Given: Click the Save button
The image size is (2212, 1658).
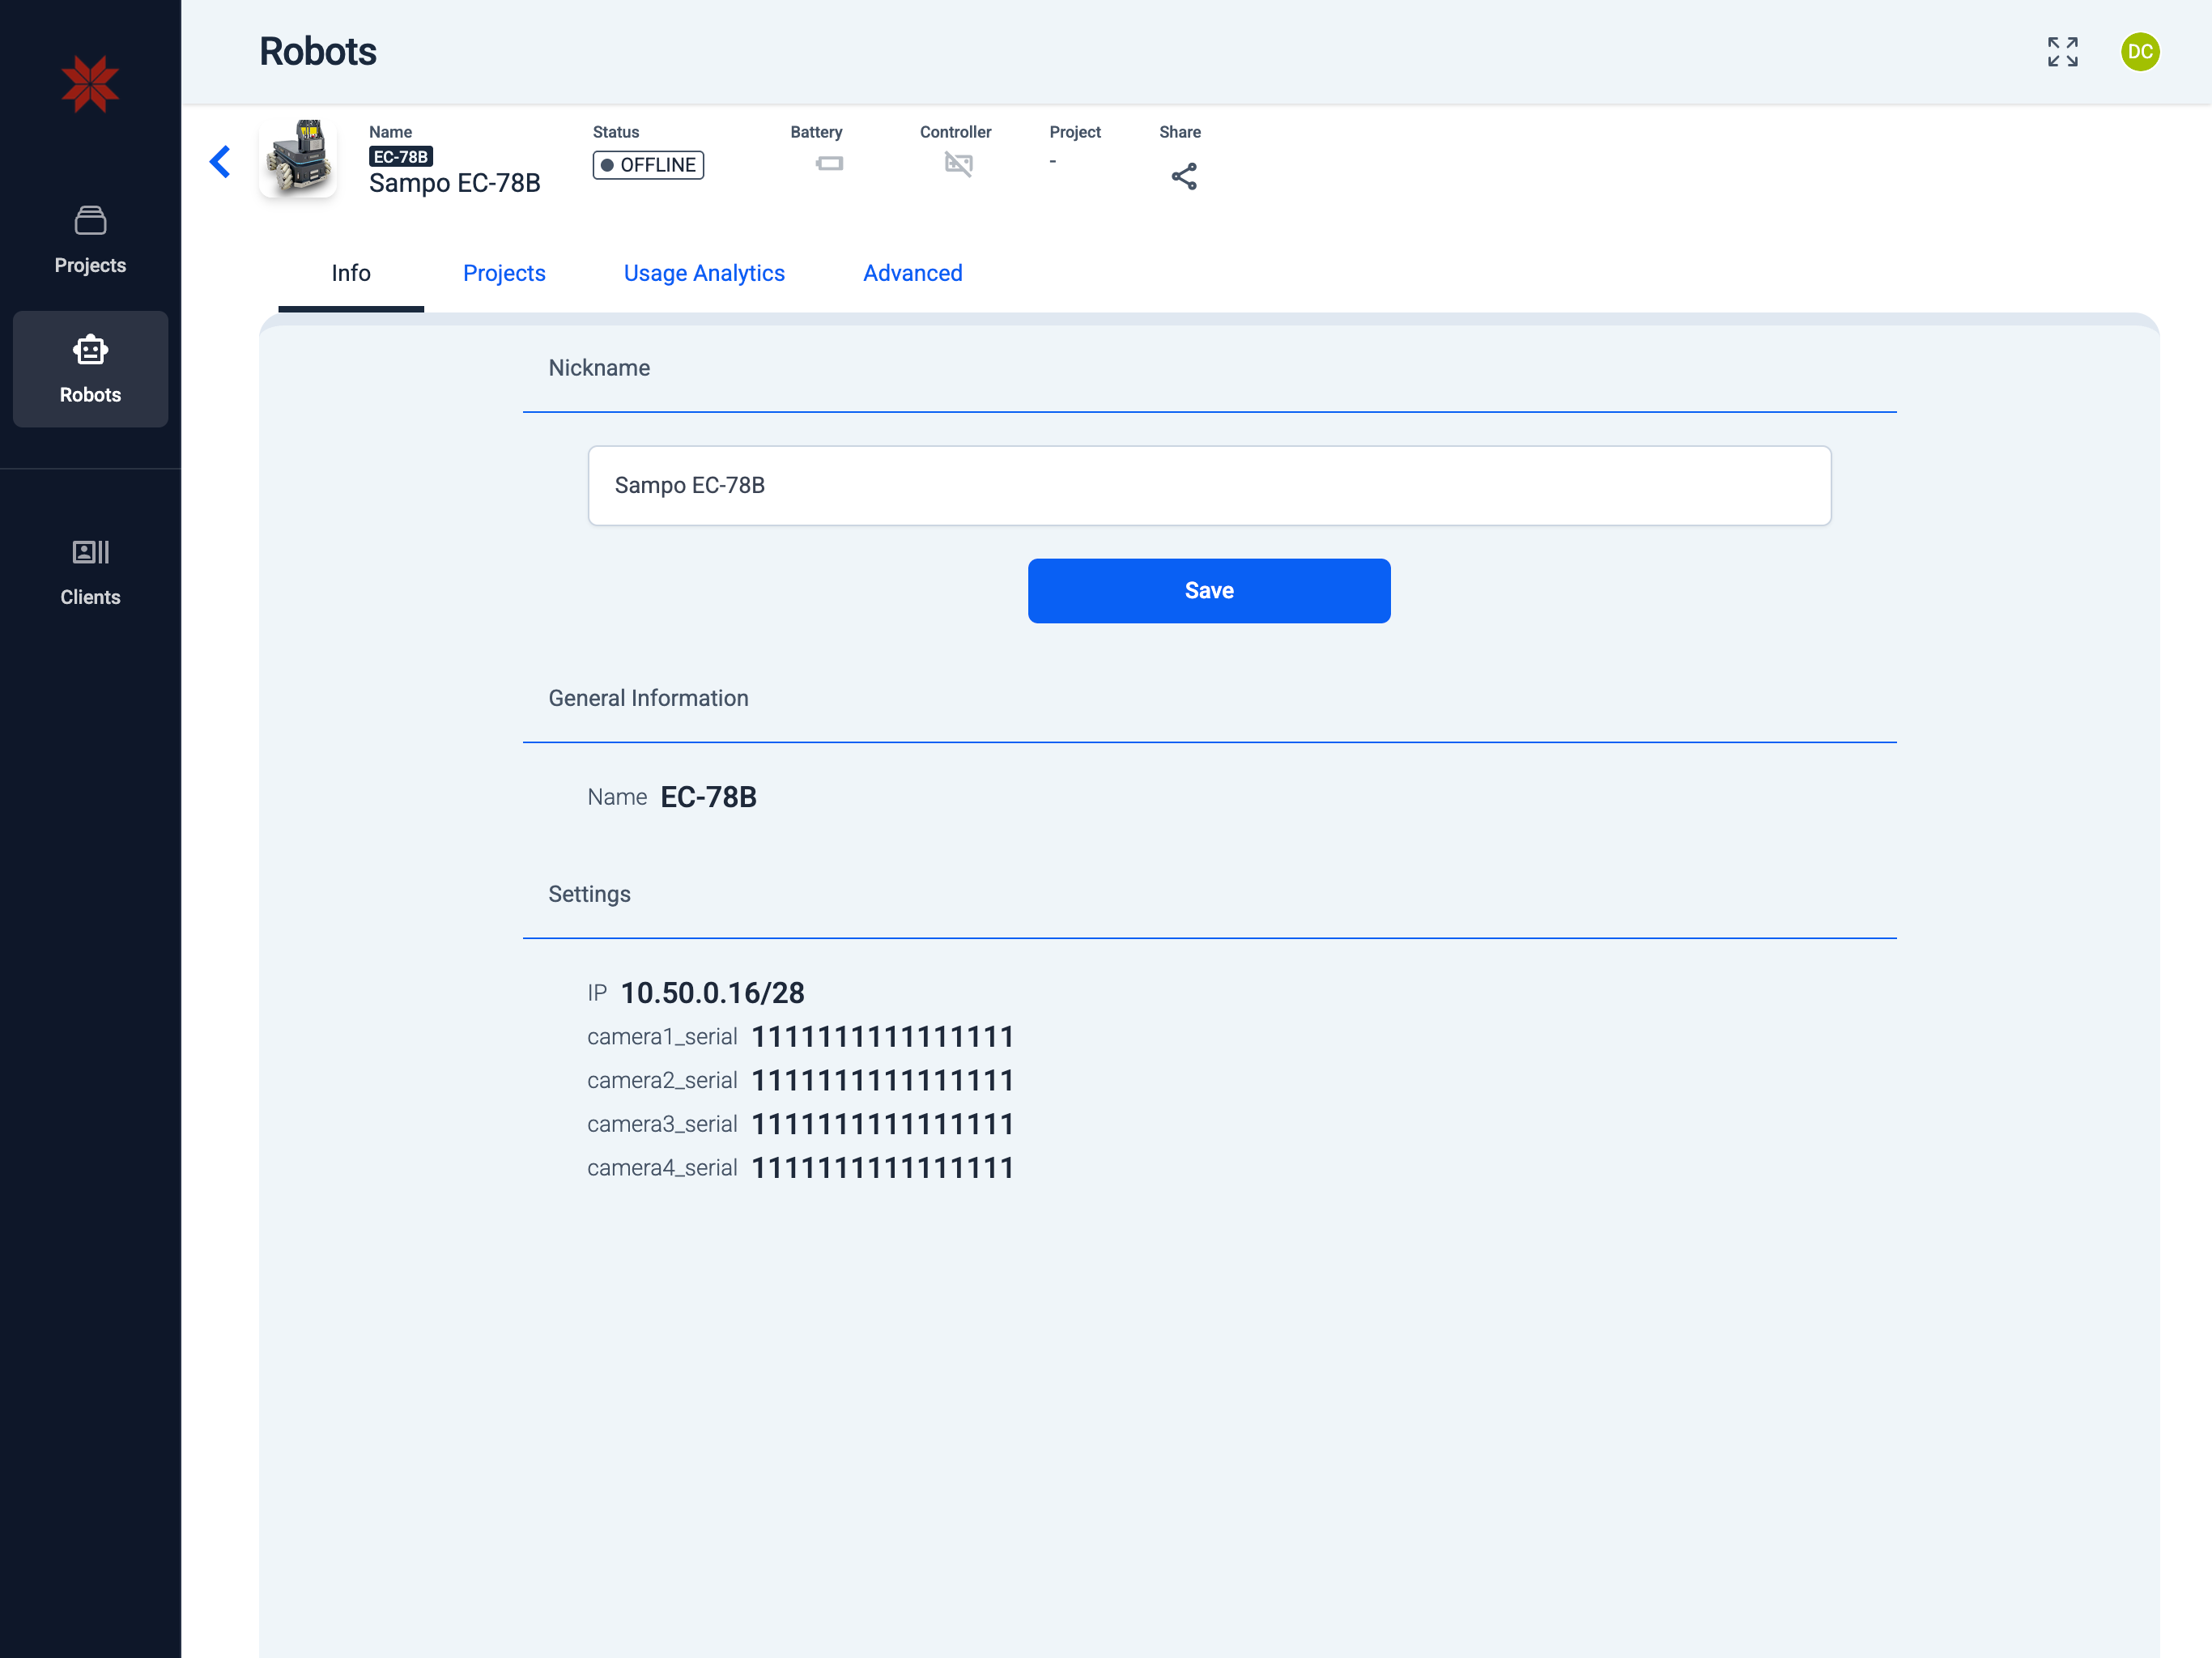Looking at the screenshot, I should 1208,590.
